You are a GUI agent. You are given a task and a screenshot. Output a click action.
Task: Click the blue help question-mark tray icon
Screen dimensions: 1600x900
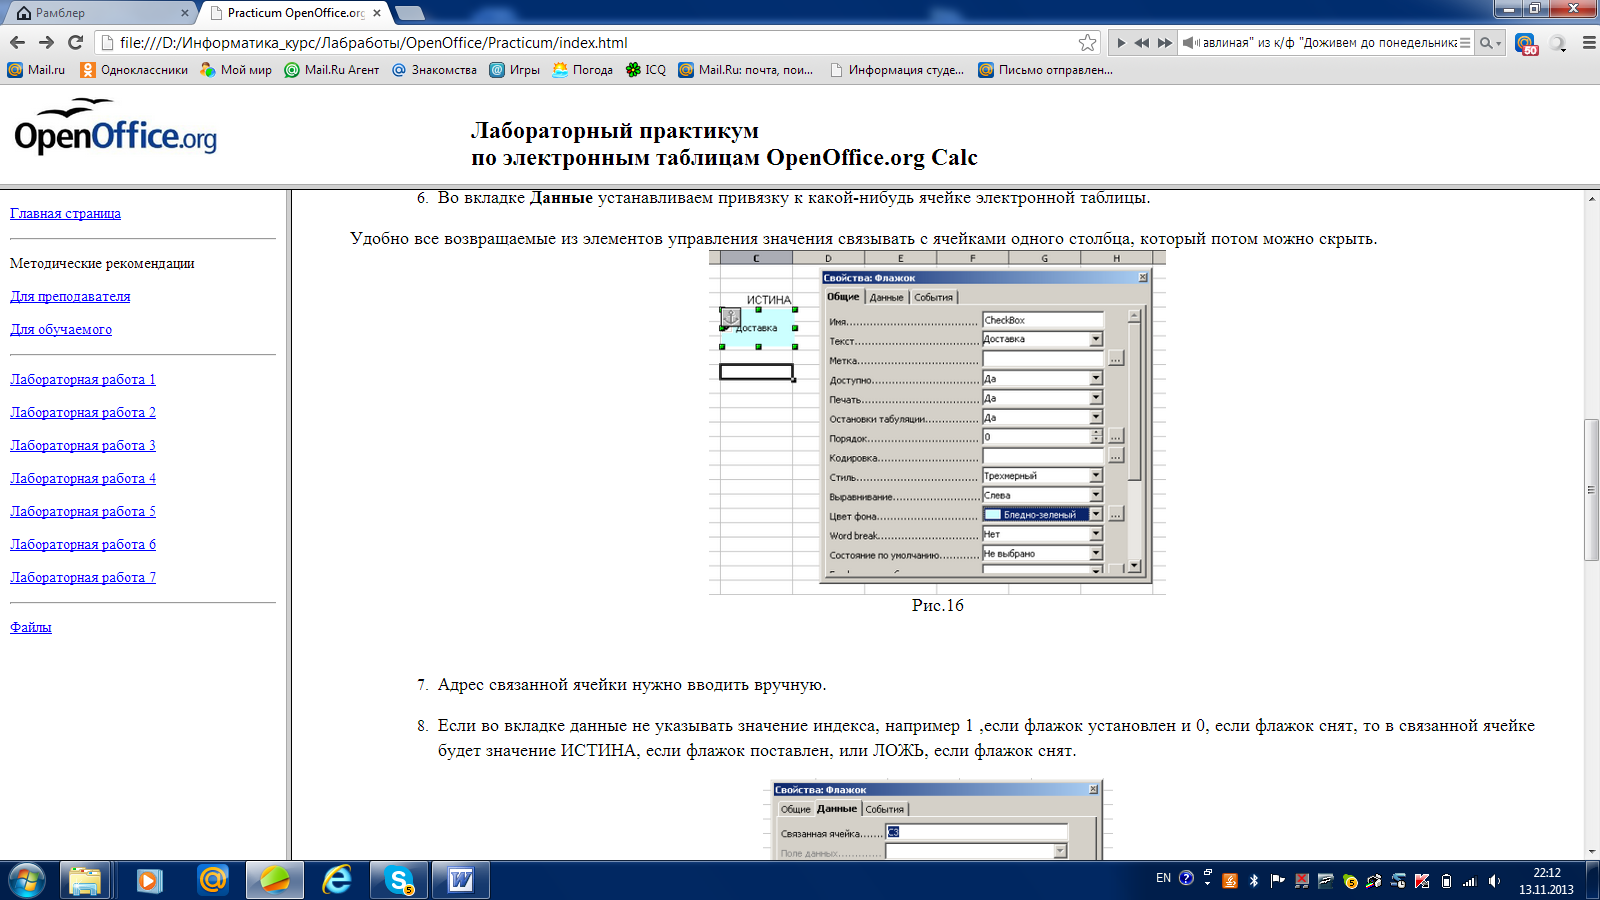tap(1186, 878)
